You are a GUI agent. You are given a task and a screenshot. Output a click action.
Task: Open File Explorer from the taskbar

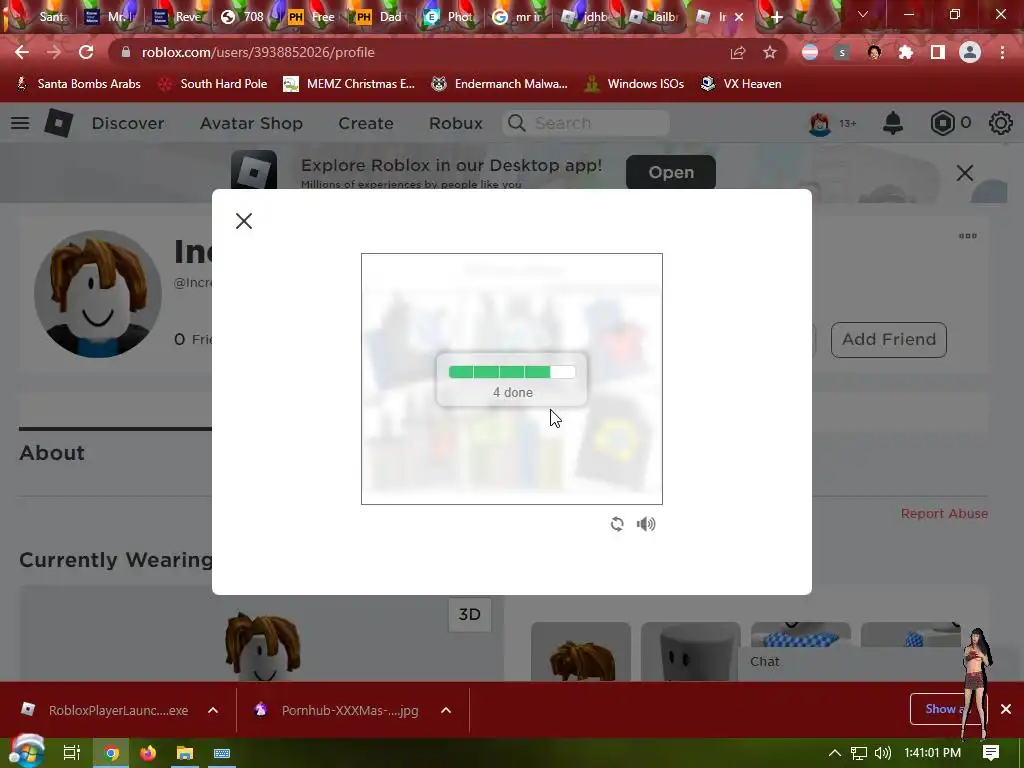click(x=185, y=753)
